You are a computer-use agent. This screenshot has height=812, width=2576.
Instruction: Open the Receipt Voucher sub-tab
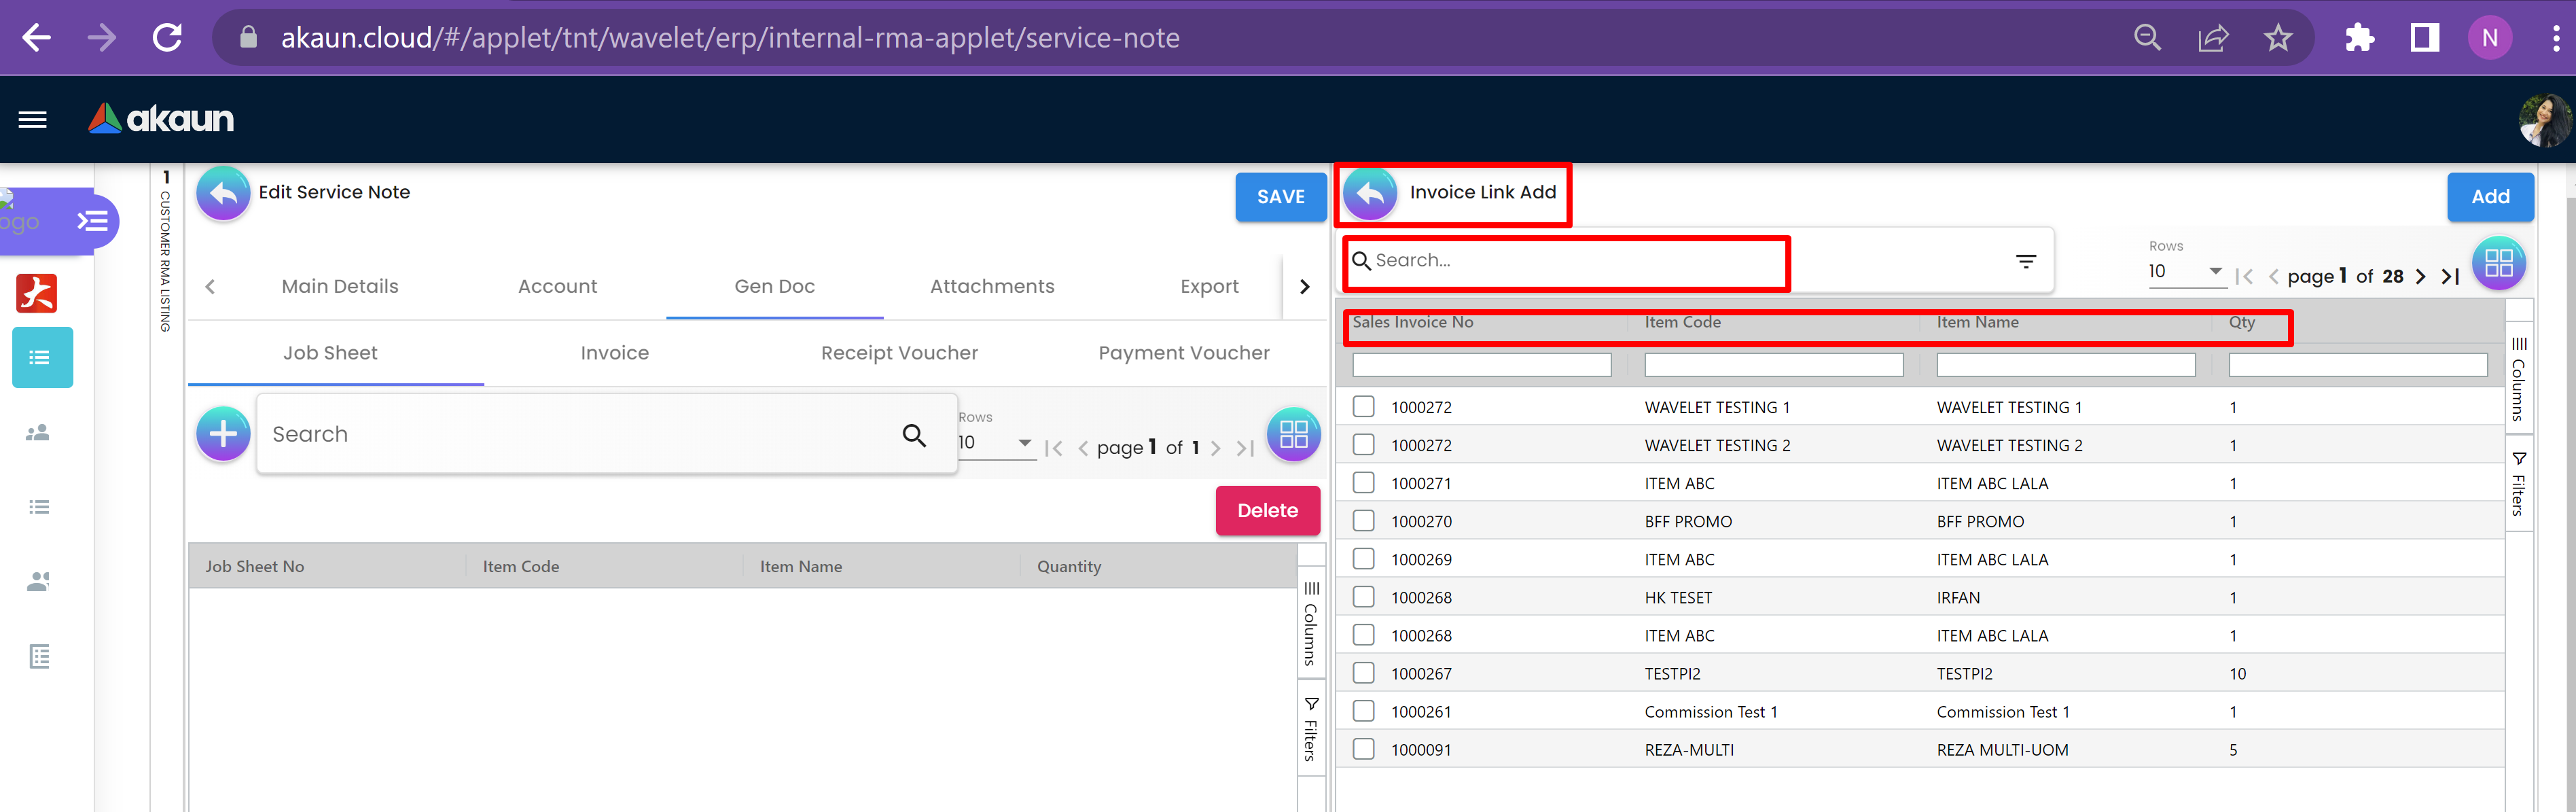[x=898, y=353]
